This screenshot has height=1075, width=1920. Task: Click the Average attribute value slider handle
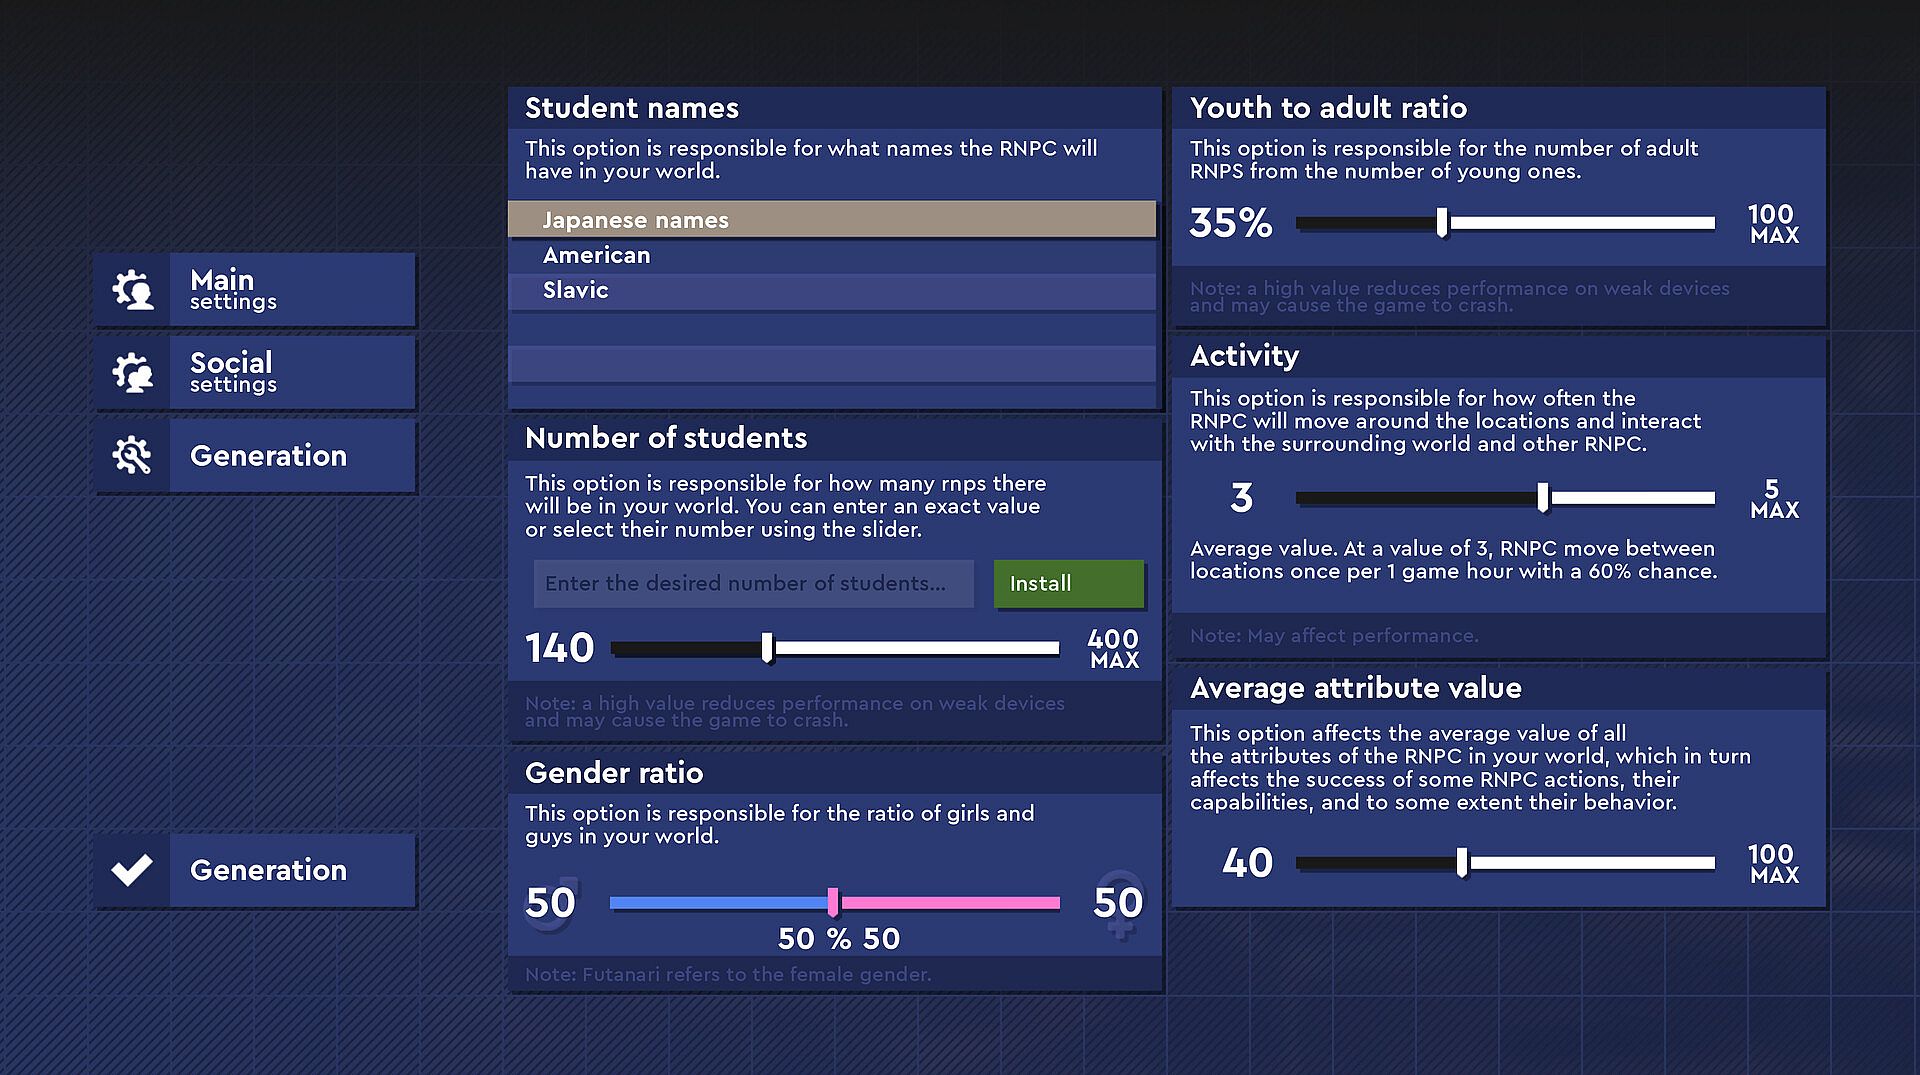click(x=1462, y=863)
